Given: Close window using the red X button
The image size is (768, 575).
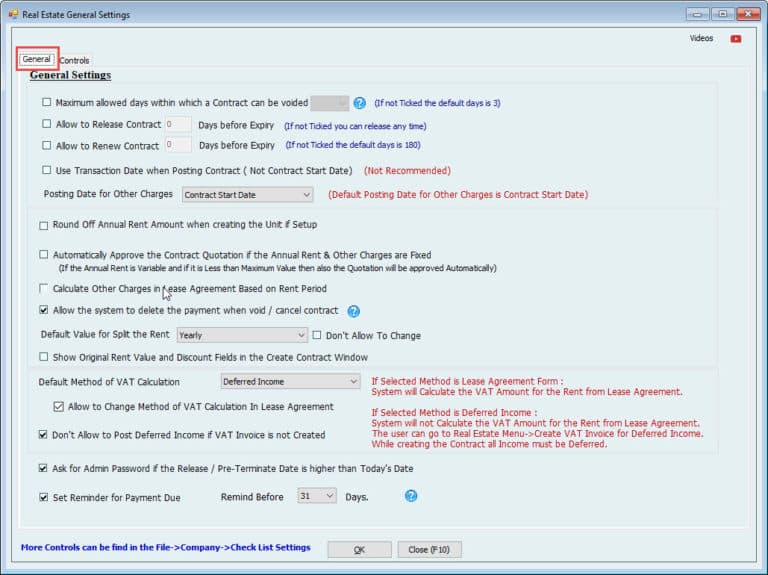Looking at the screenshot, I should [x=748, y=14].
